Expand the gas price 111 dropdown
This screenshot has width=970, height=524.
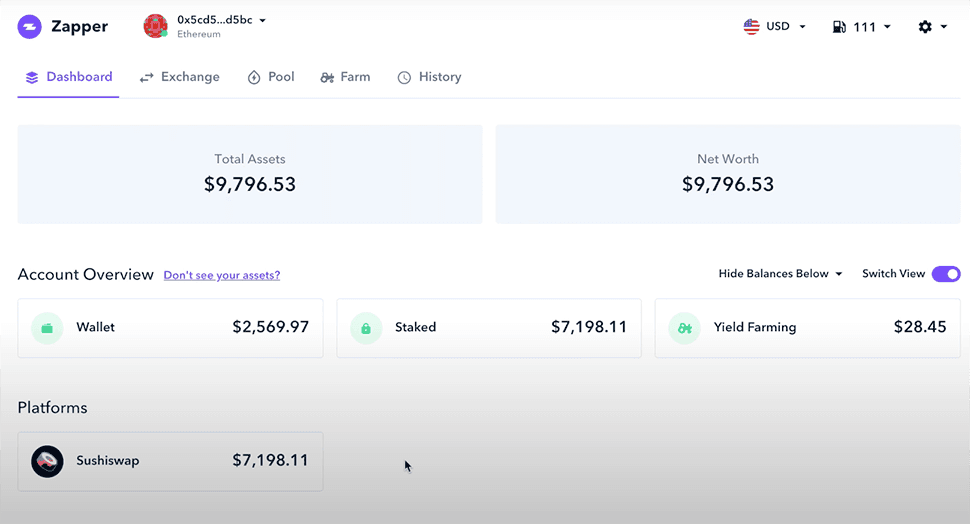pyautogui.click(x=886, y=27)
